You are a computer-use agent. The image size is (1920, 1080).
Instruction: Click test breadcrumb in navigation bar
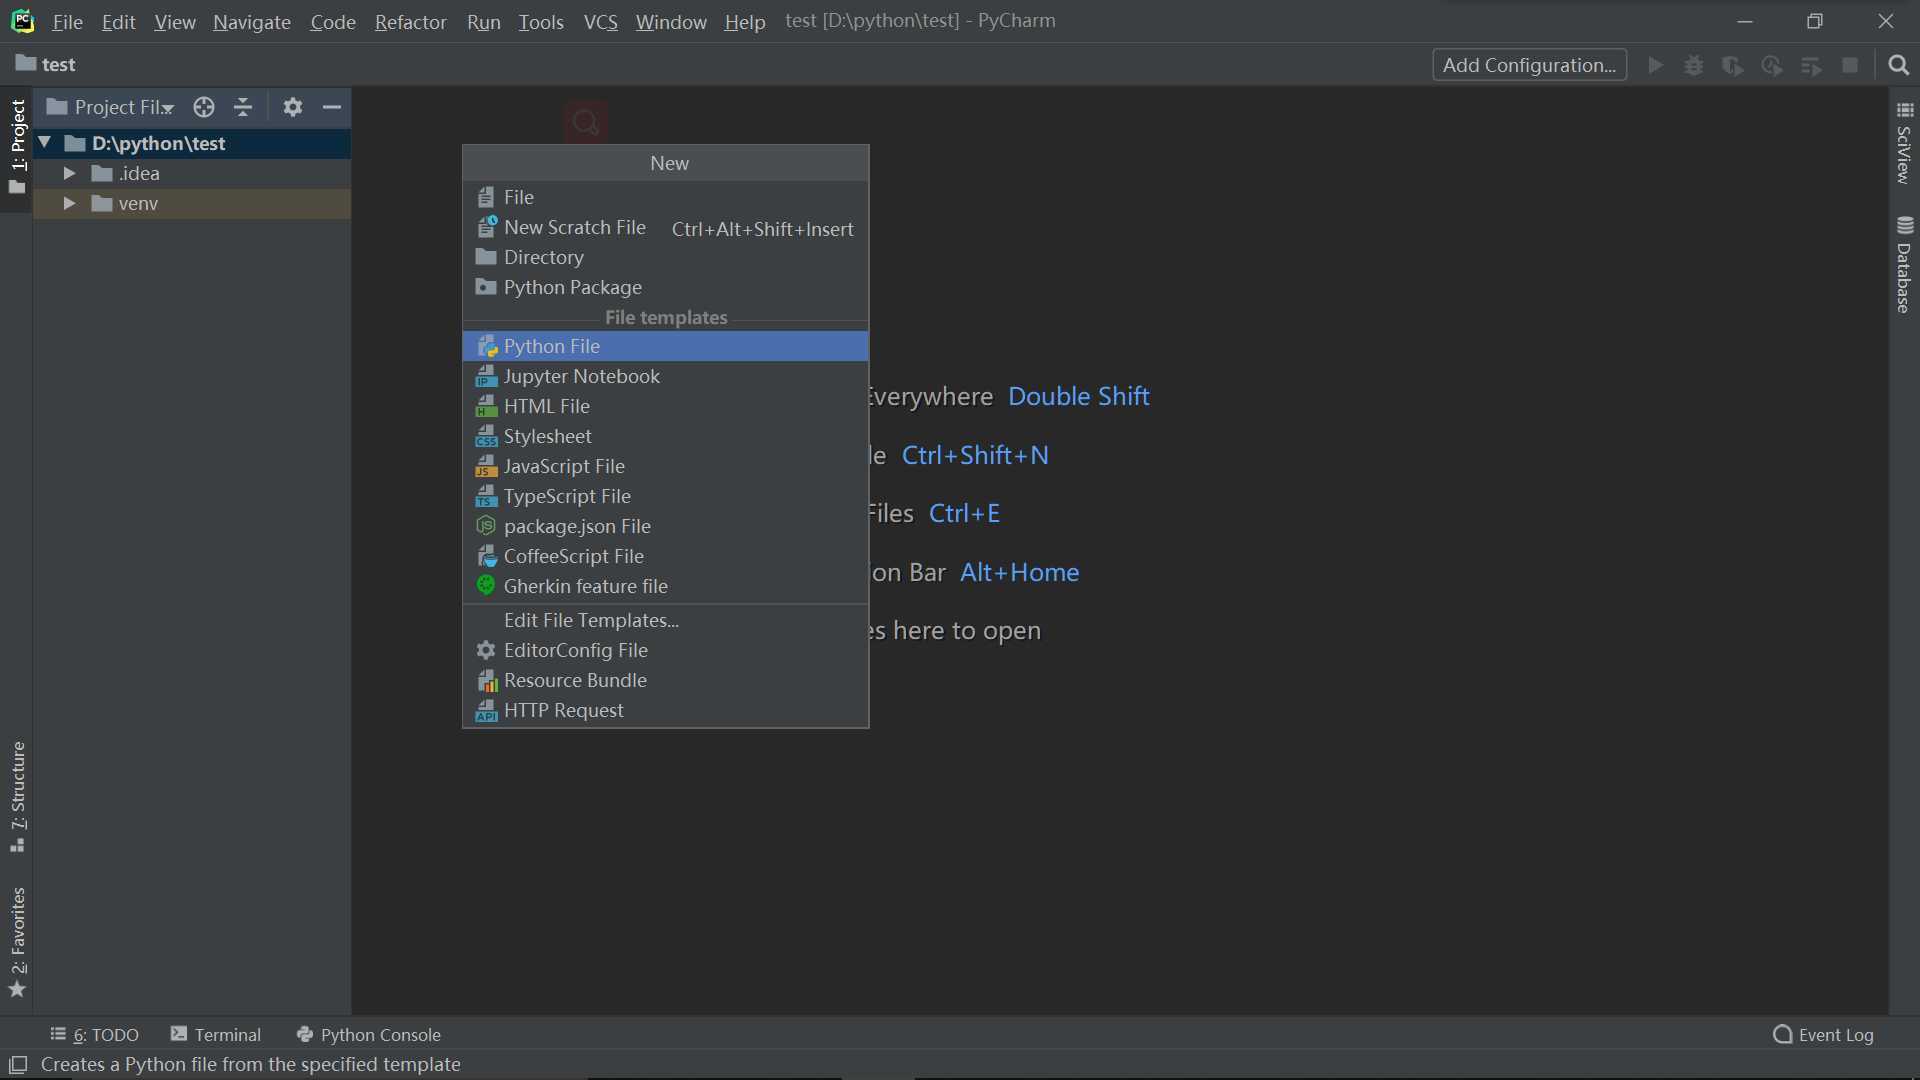[46, 64]
